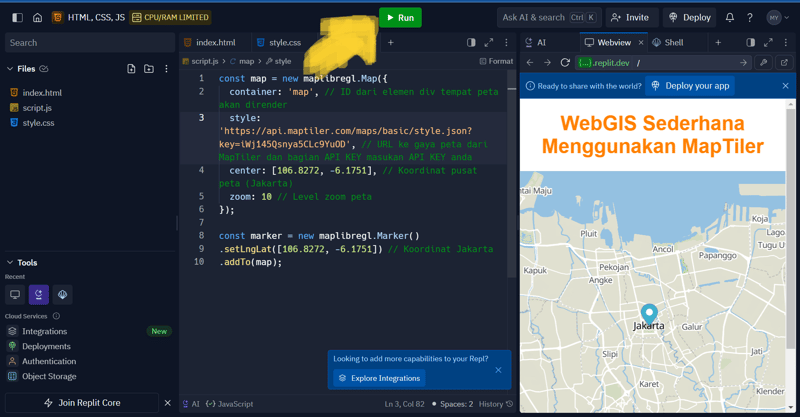Open AI from editor status bar
The height and width of the screenshot is (417, 800).
coord(191,404)
